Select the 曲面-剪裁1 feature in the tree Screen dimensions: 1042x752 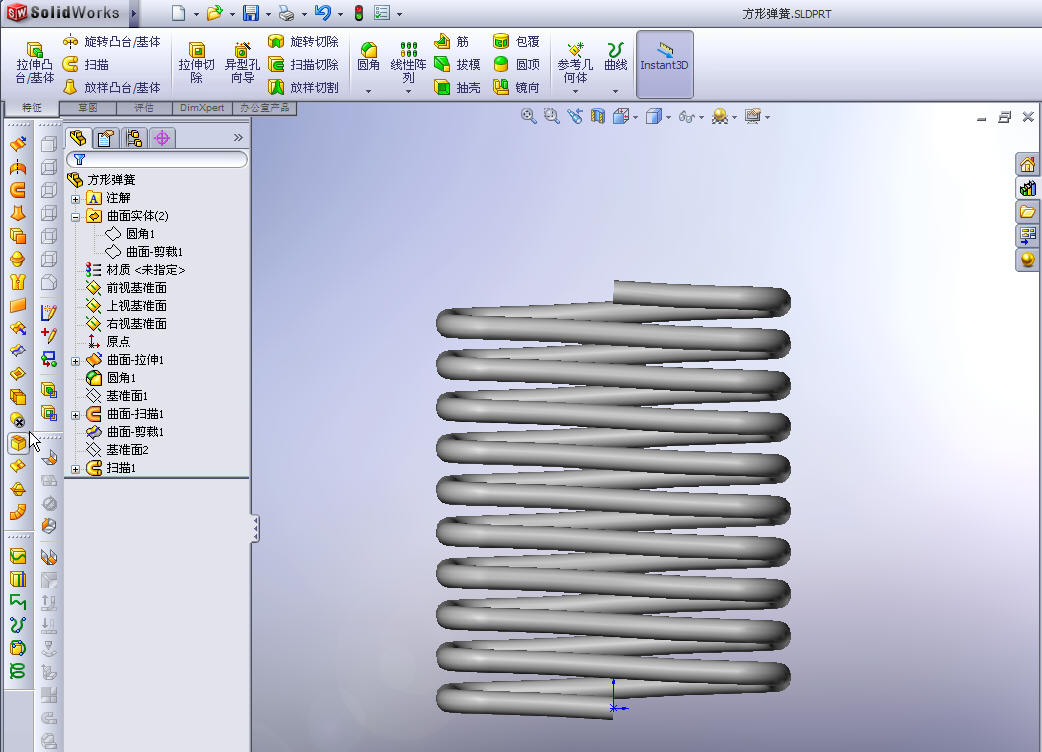click(125, 432)
